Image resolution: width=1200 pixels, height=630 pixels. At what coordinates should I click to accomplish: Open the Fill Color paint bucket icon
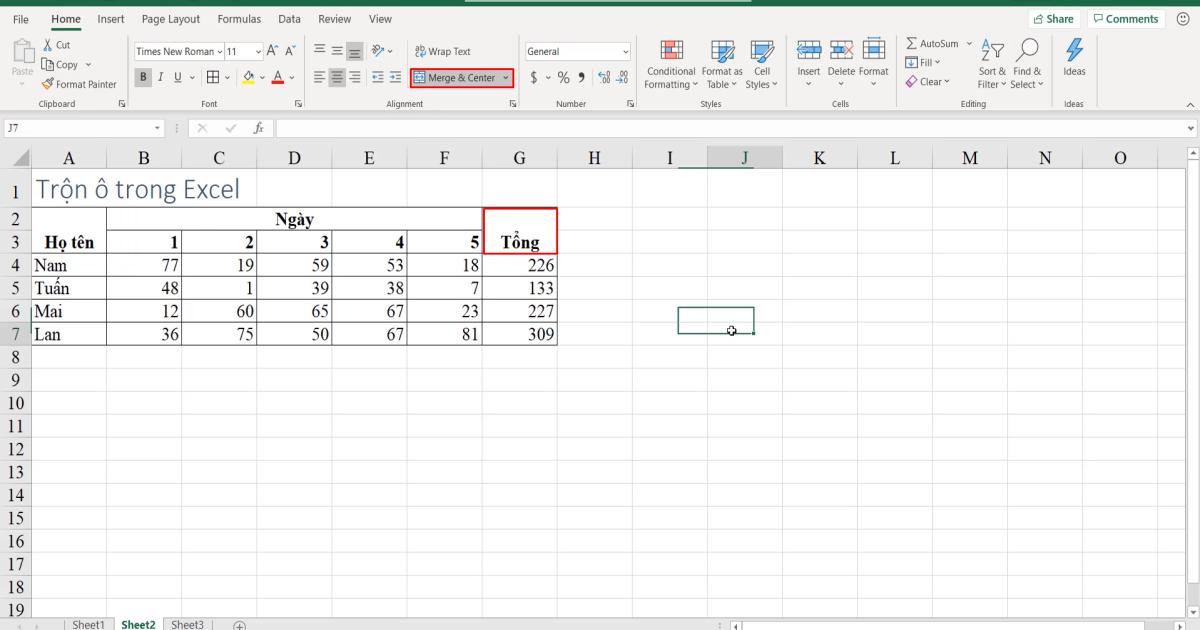pos(248,77)
